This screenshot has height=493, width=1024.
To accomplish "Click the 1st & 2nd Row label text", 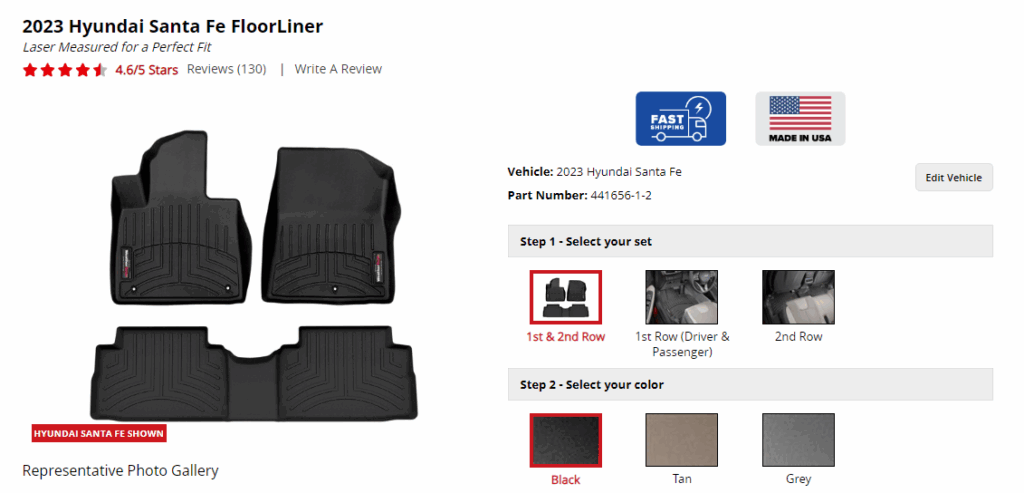I will pyautogui.click(x=566, y=337).
